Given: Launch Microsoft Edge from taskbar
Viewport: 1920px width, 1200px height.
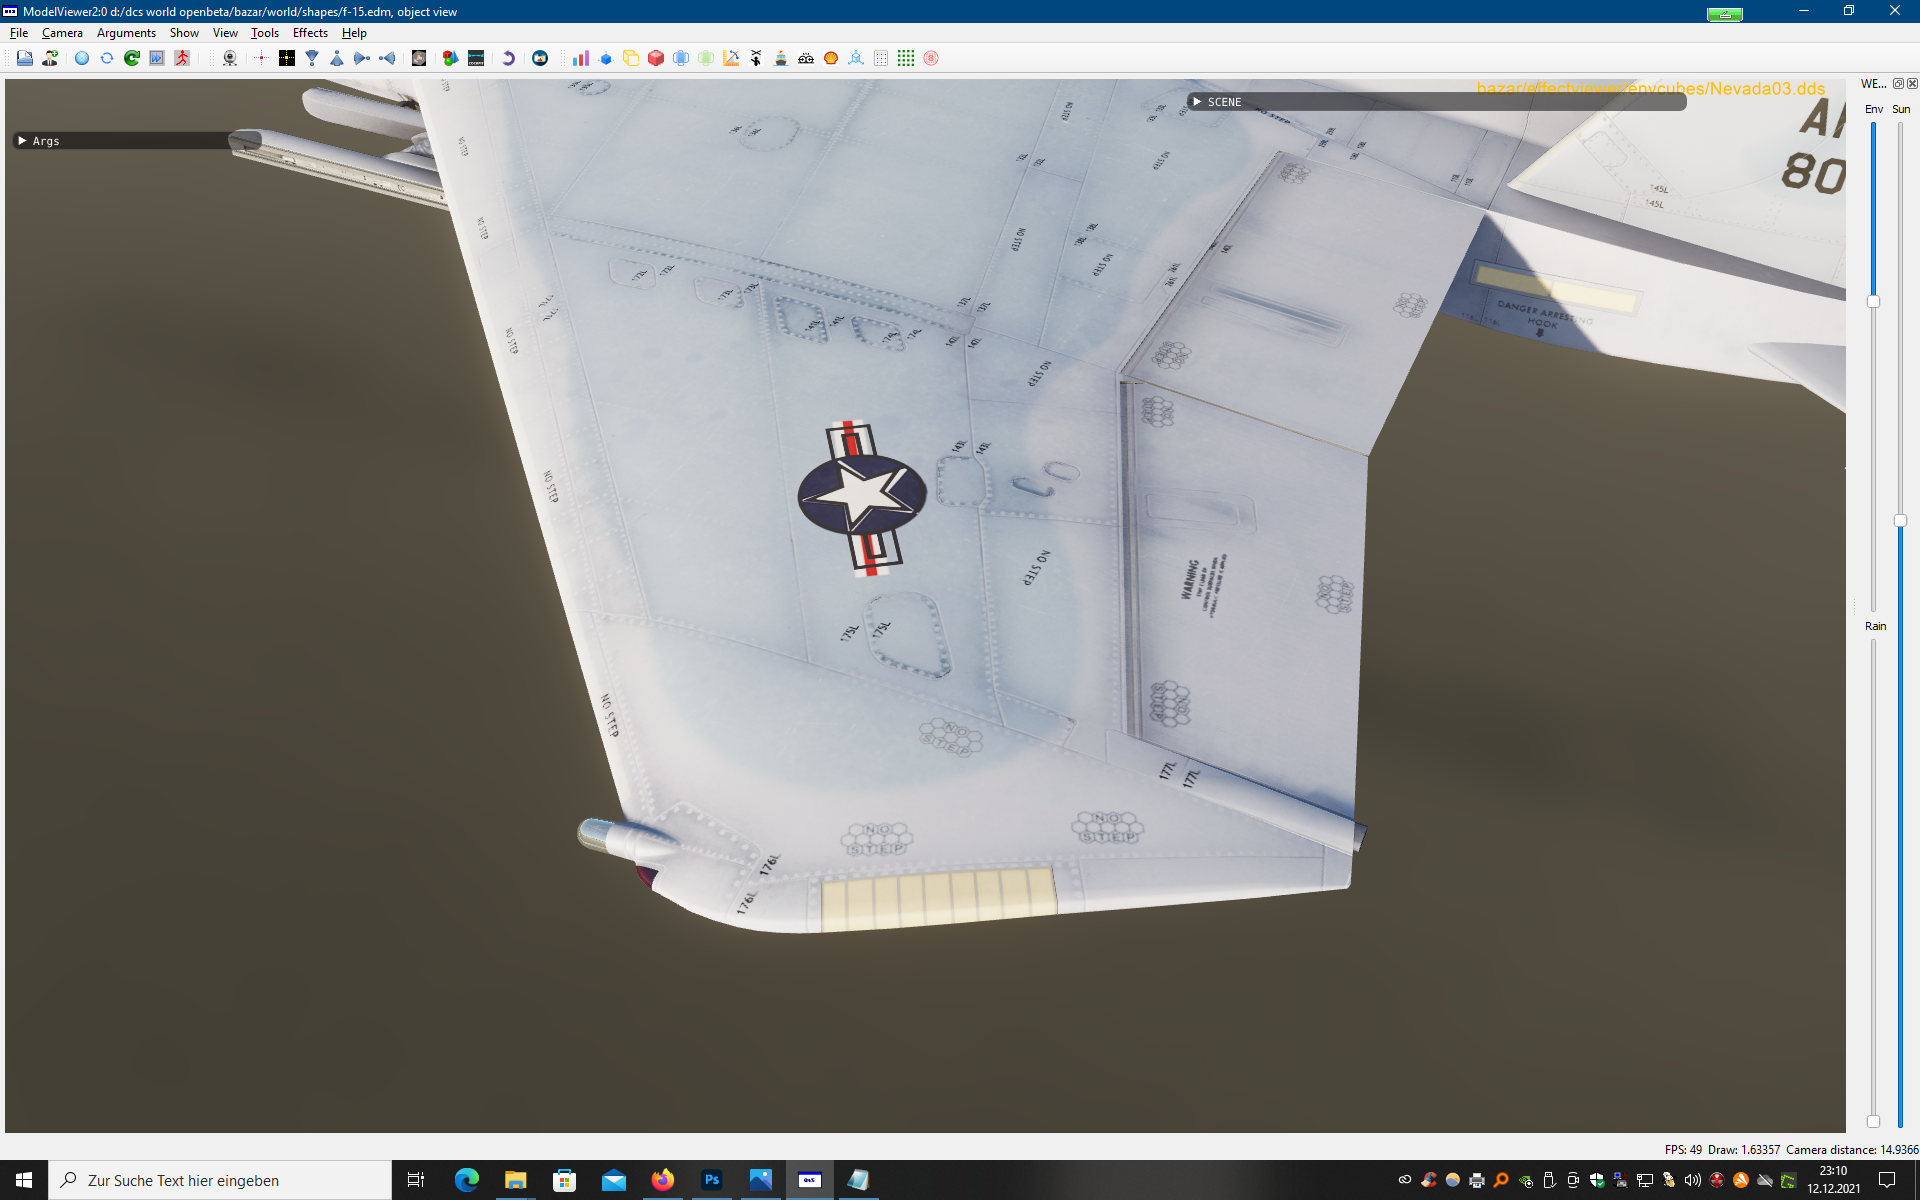Looking at the screenshot, I should [x=467, y=1180].
